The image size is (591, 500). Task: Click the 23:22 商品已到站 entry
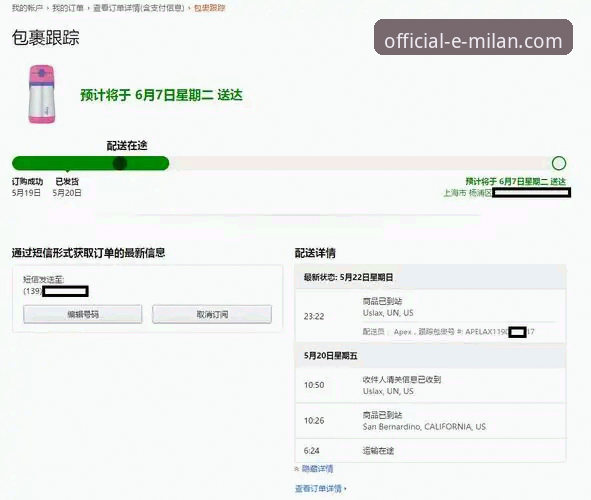point(430,316)
